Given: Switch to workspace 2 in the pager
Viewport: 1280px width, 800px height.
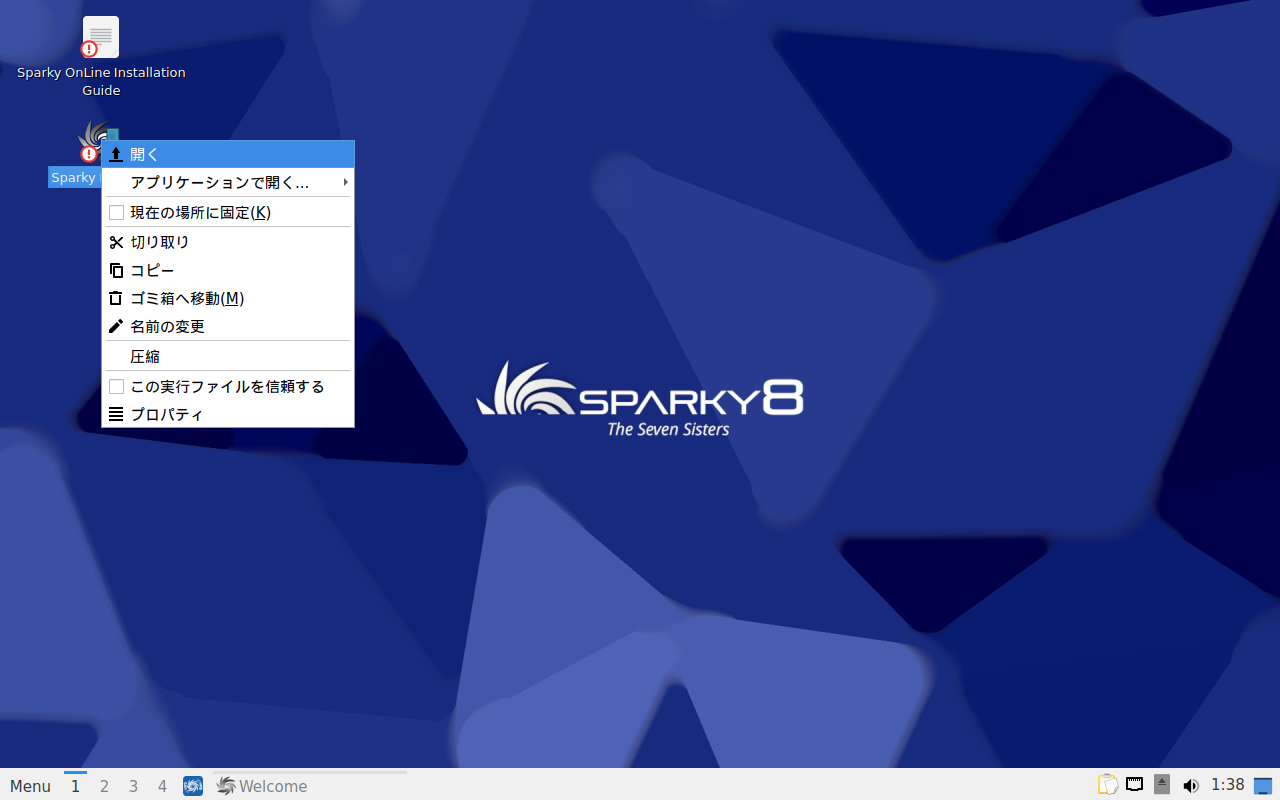Looking at the screenshot, I should 104,786.
